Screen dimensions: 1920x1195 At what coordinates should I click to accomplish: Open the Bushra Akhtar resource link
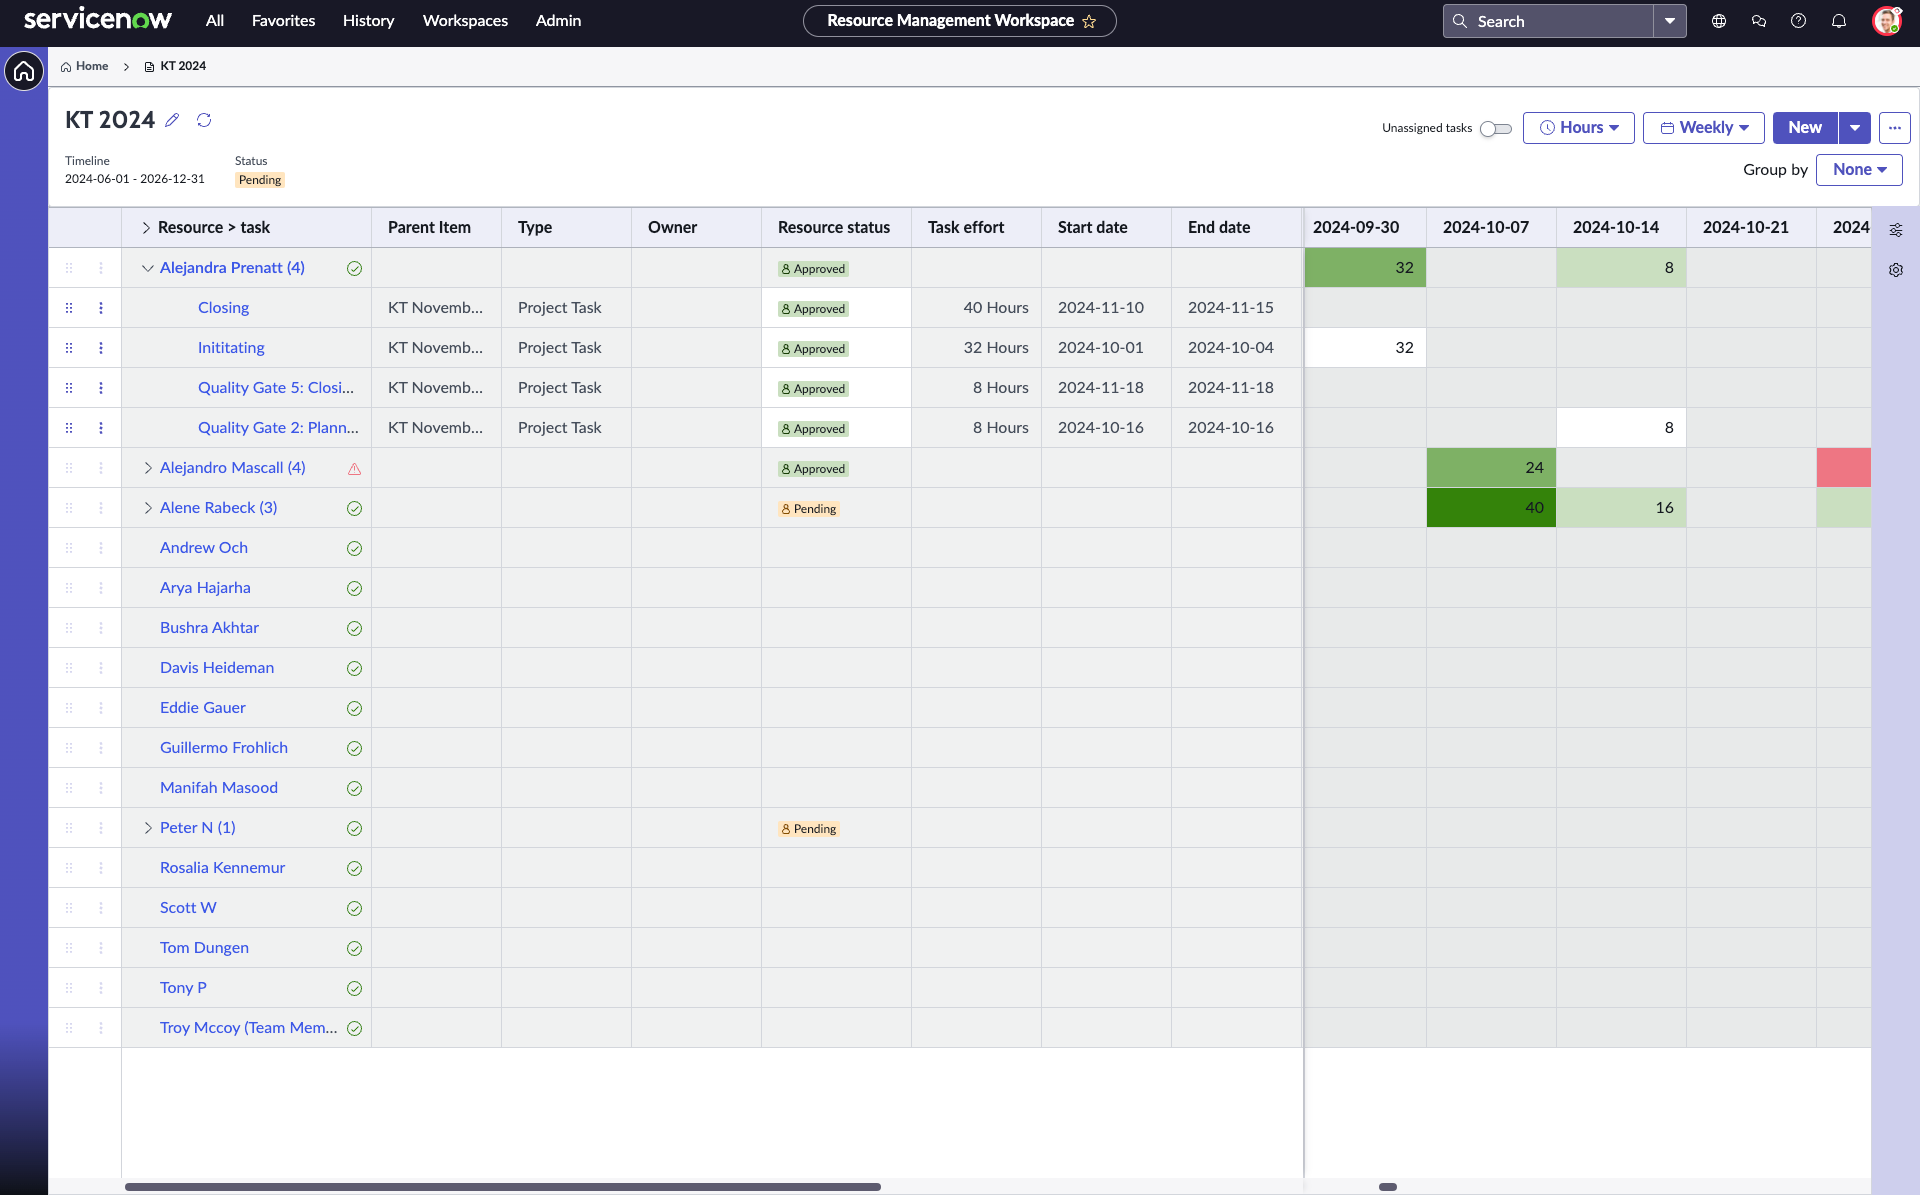209,628
